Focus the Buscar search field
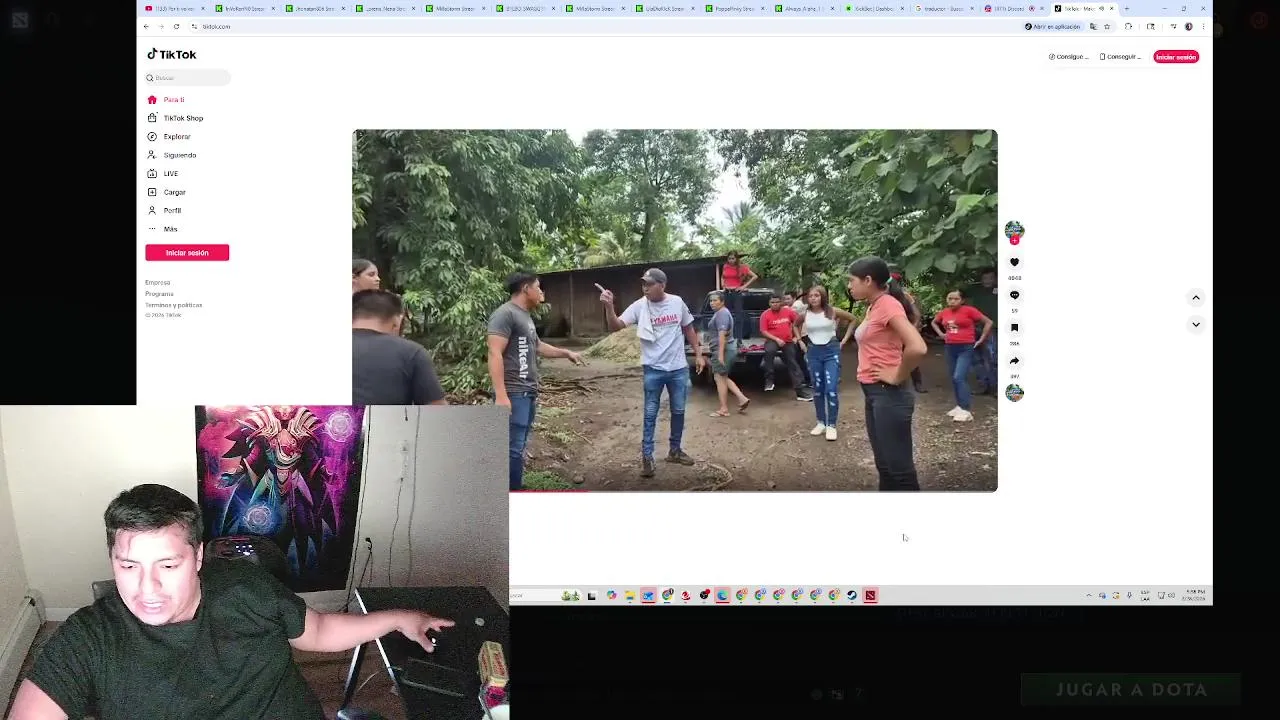1280x720 pixels. pyautogui.click(x=188, y=78)
